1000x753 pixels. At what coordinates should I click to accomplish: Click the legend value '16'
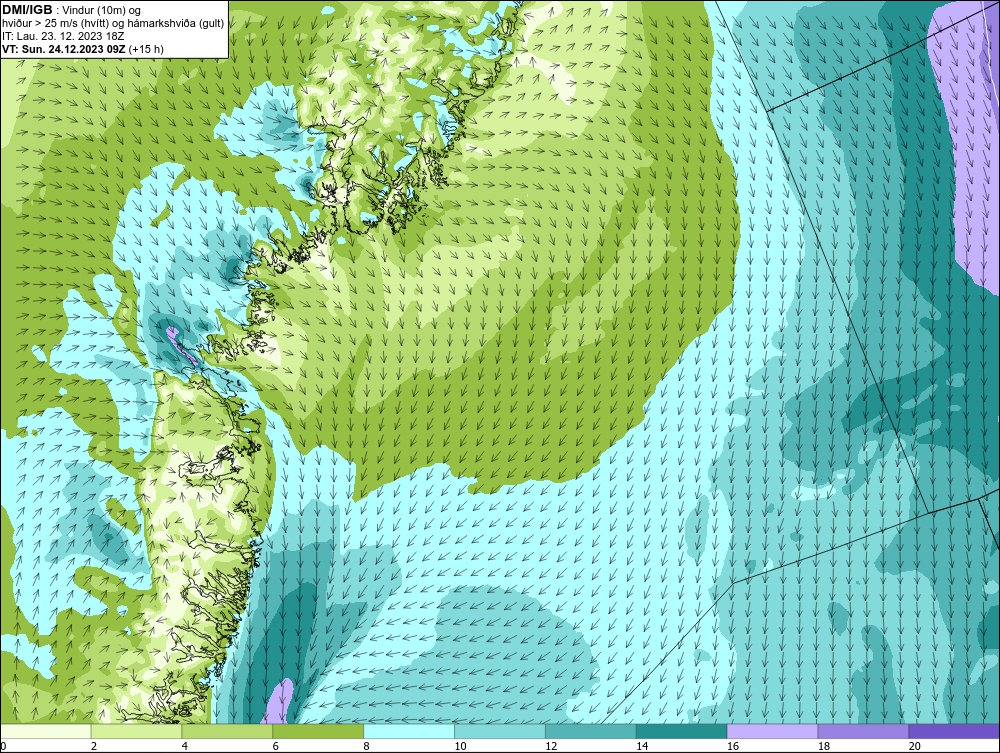click(733, 746)
